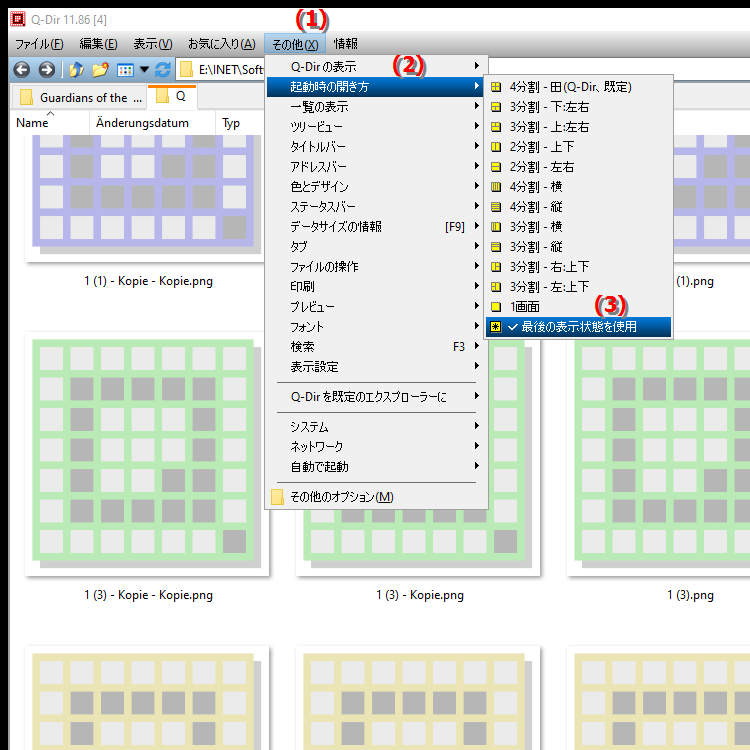Click the icon beside 4分割 - 横
This screenshot has width=750, height=750.
pyautogui.click(x=496, y=187)
